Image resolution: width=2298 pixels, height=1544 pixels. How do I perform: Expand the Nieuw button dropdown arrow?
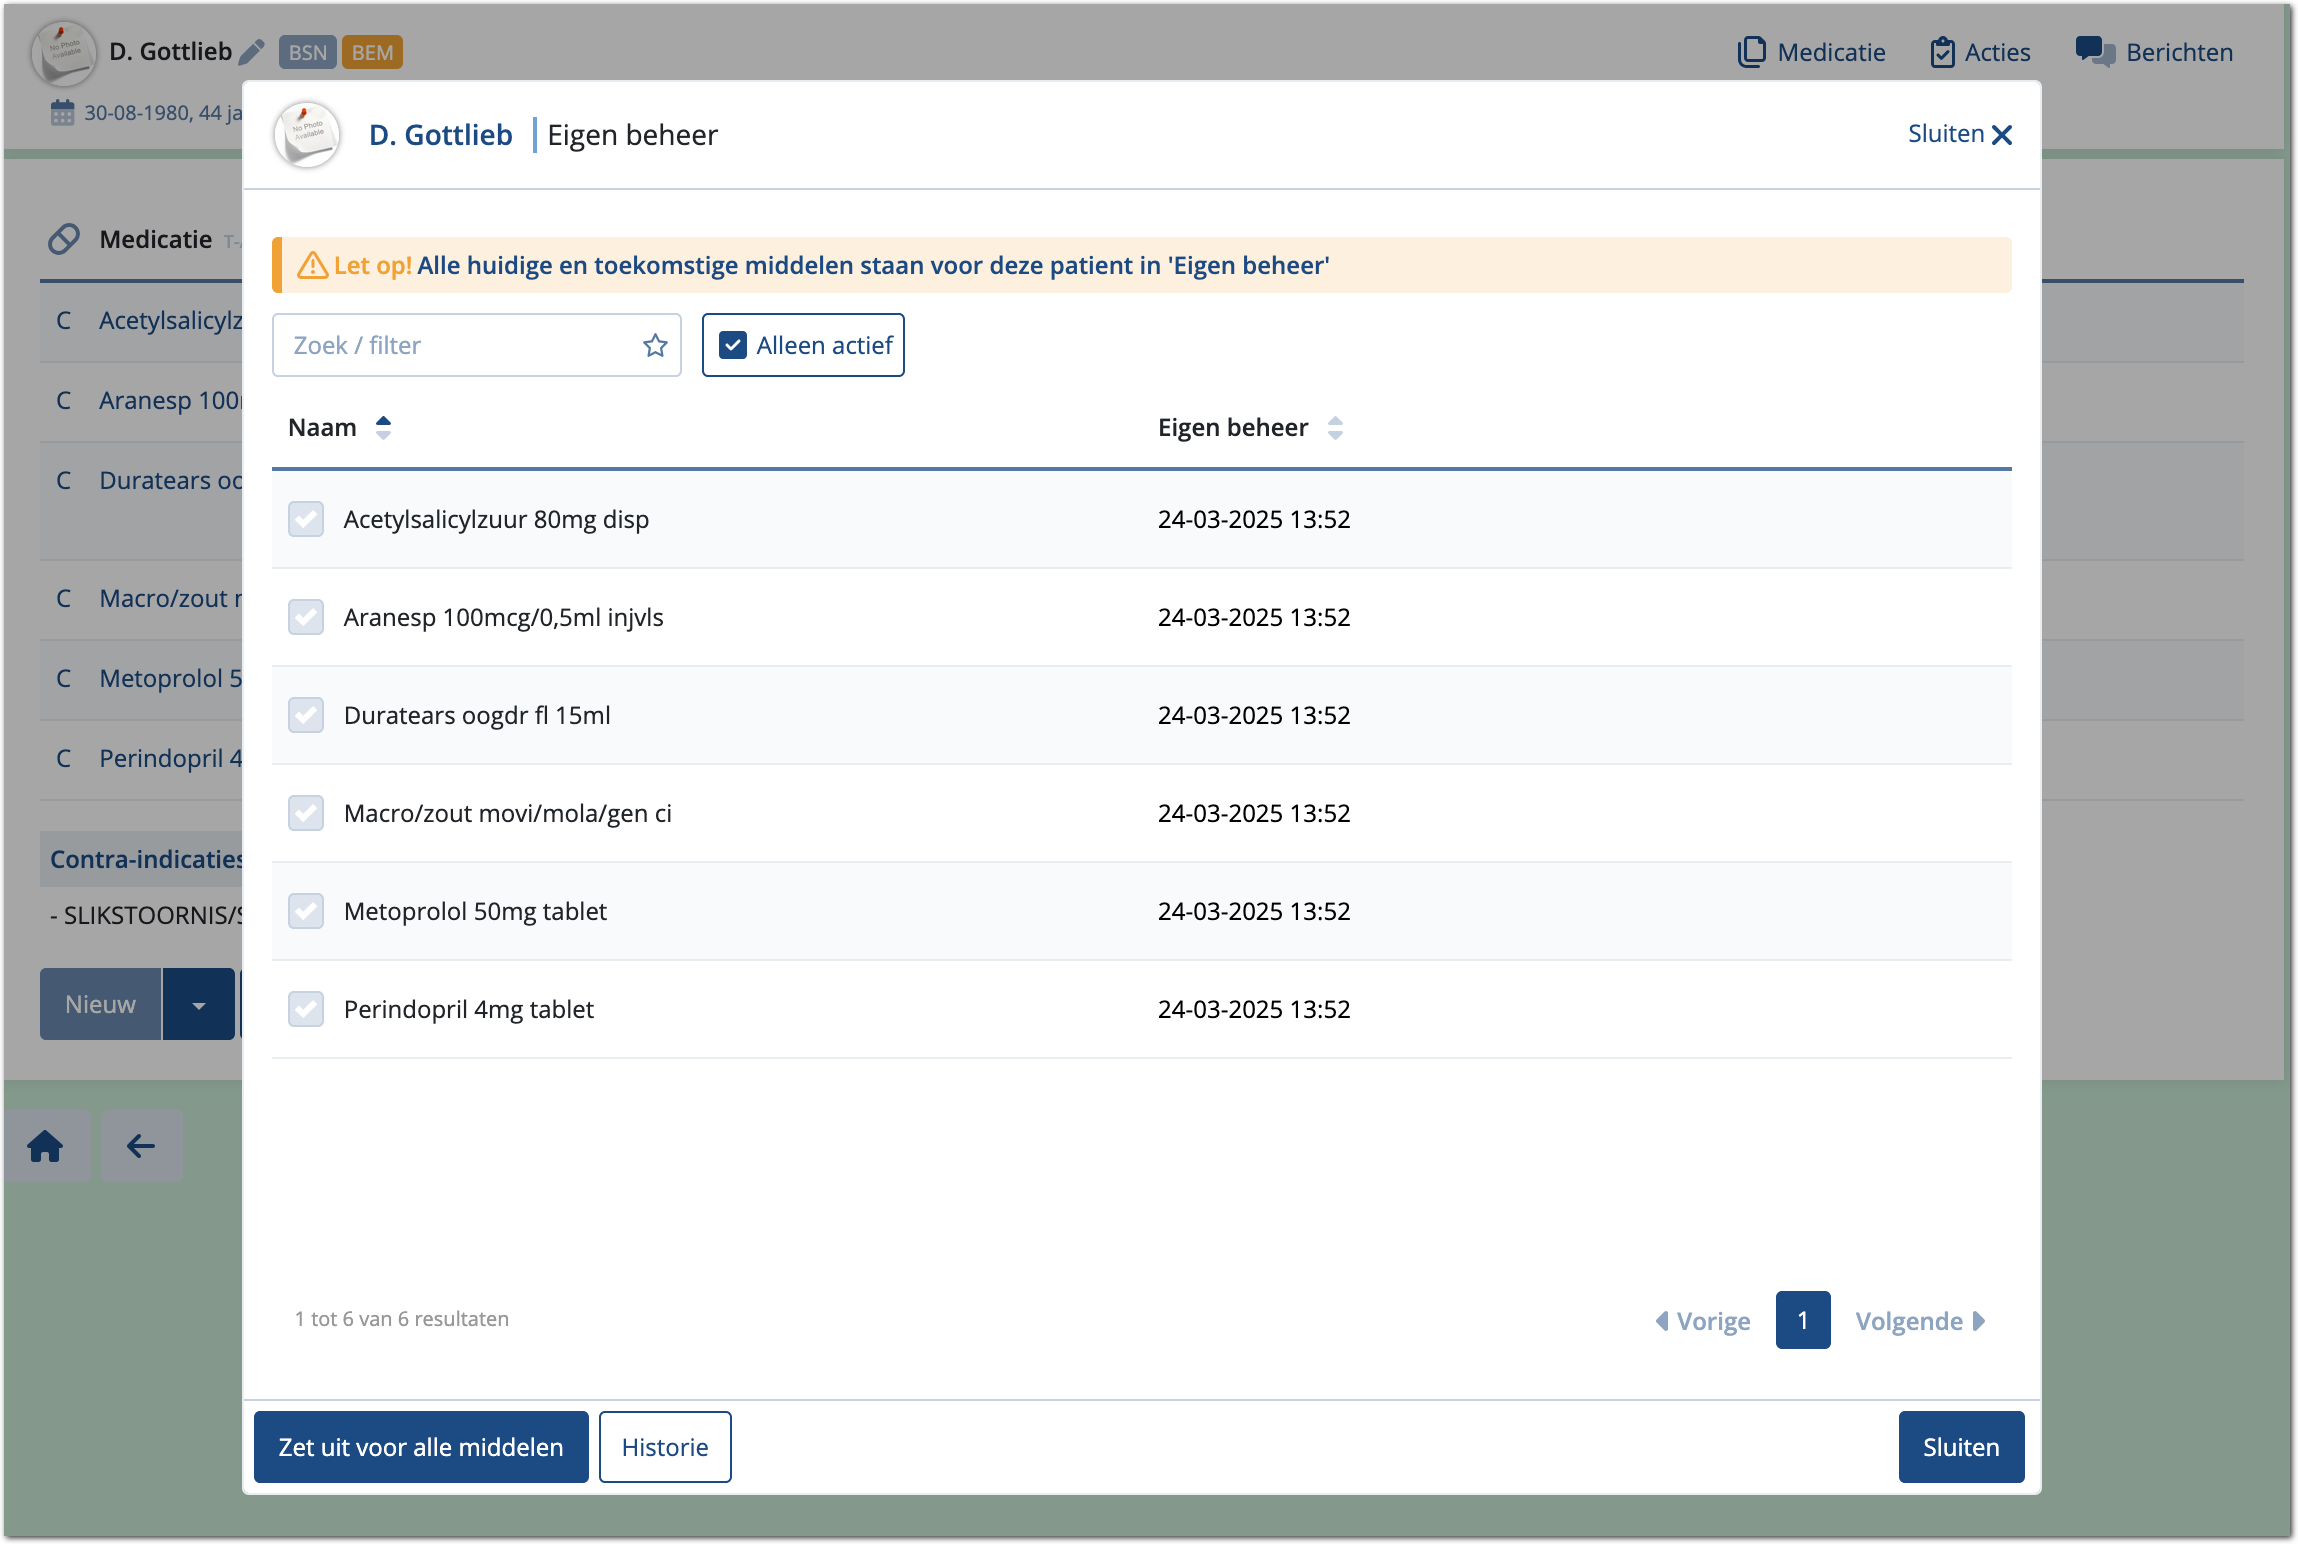pyautogui.click(x=199, y=1005)
